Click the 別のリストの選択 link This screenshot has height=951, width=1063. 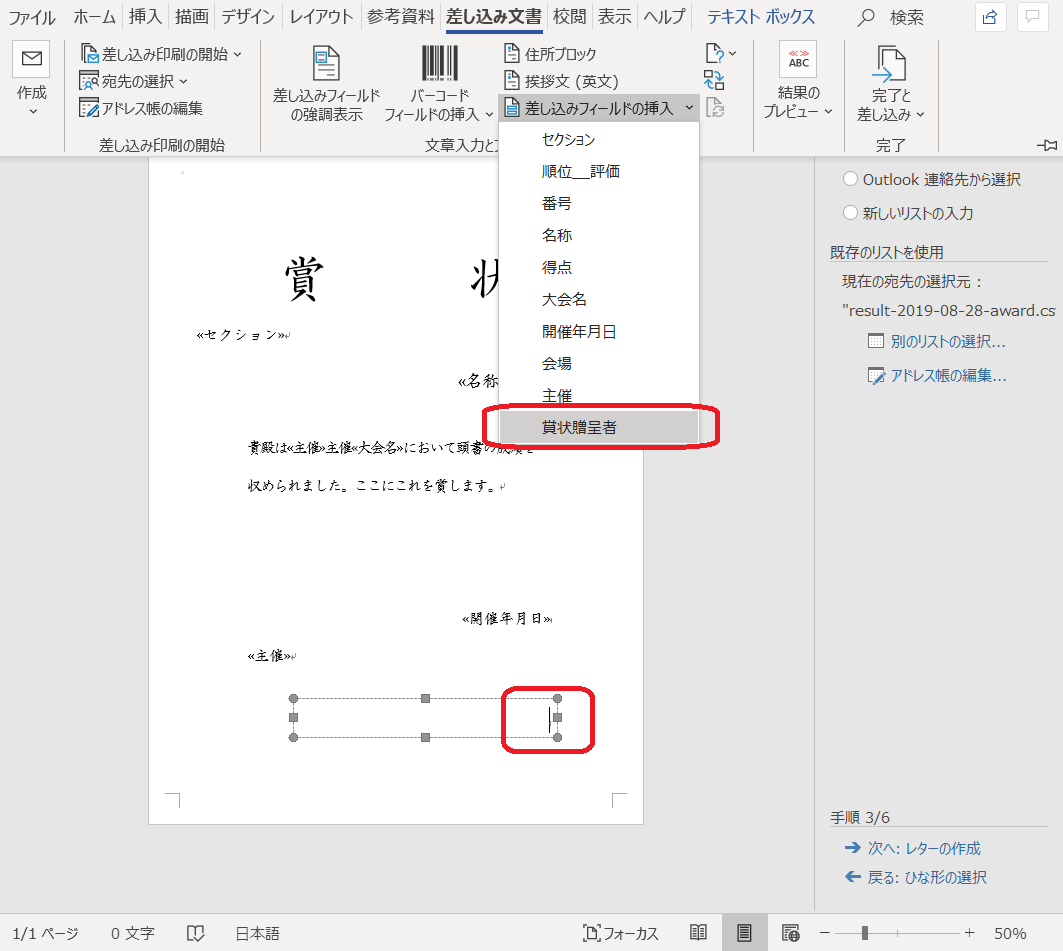[x=936, y=341]
